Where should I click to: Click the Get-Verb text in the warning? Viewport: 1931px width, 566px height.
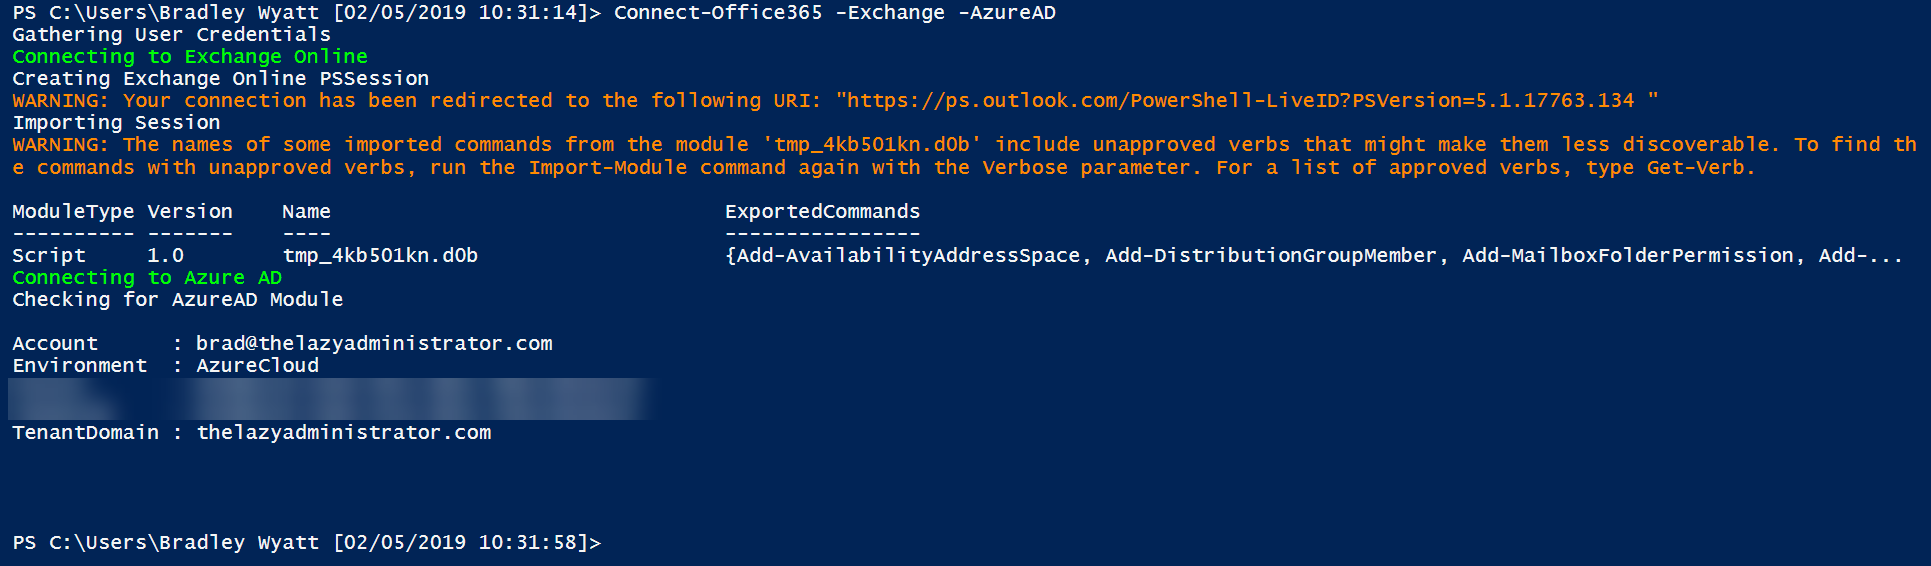1695,168
